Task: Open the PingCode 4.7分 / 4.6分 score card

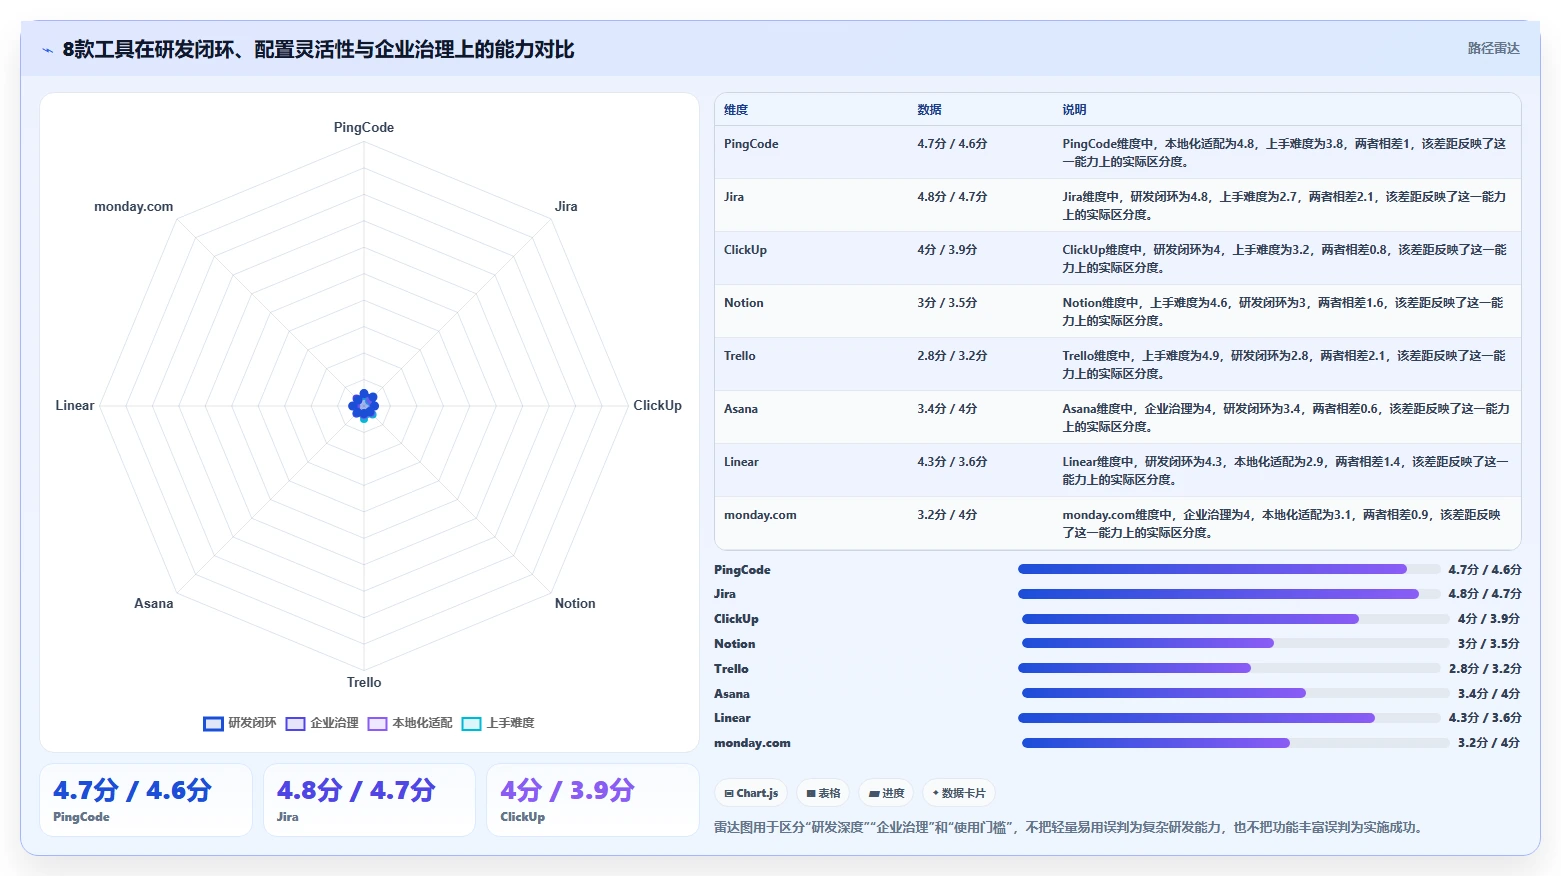Action: pyautogui.click(x=146, y=800)
